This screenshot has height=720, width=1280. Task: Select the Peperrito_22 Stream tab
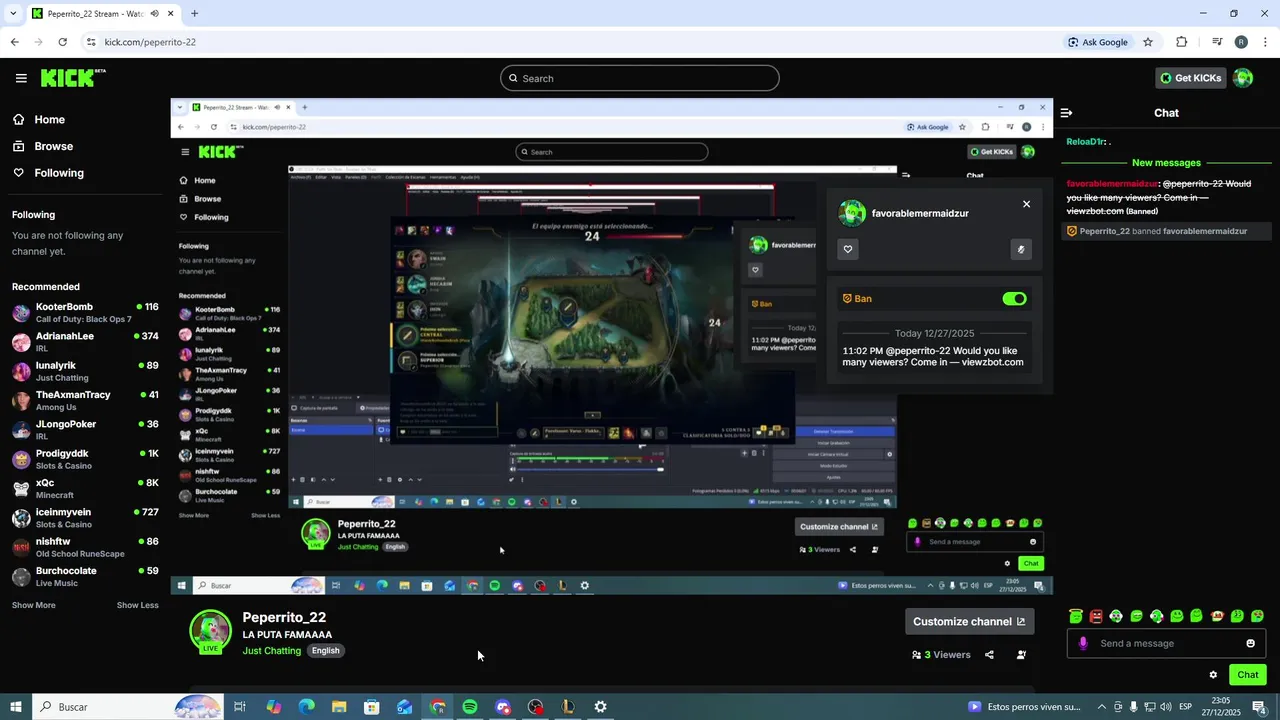102,14
